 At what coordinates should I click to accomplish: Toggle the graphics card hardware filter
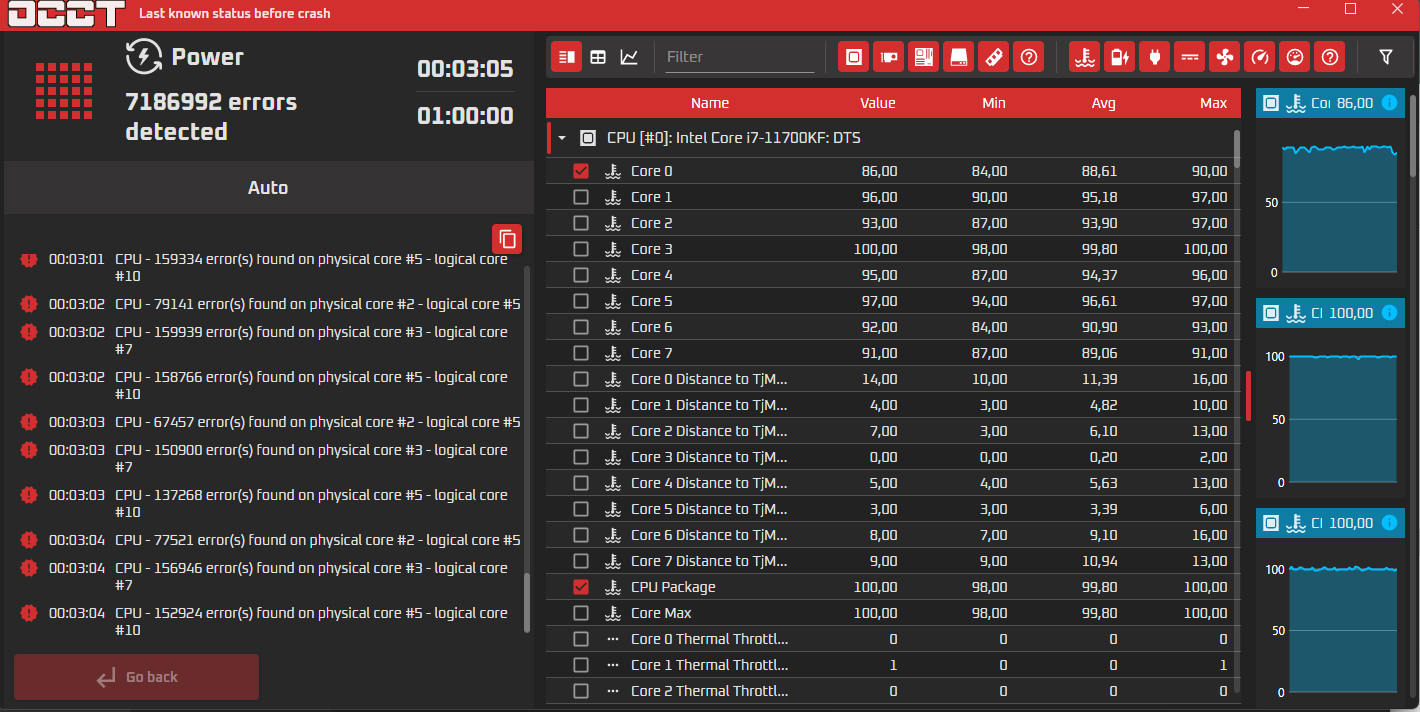[x=888, y=57]
